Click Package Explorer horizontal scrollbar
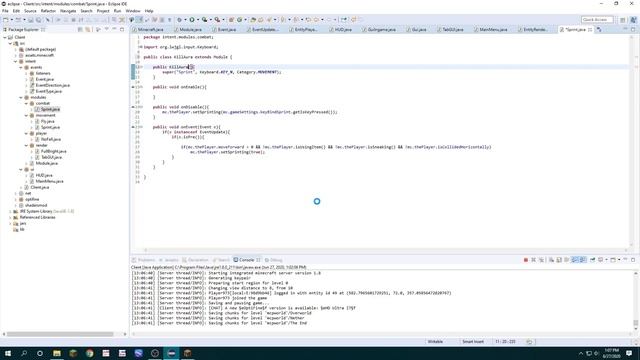This screenshot has height=360, width=640. pyautogui.click(x=60, y=334)
